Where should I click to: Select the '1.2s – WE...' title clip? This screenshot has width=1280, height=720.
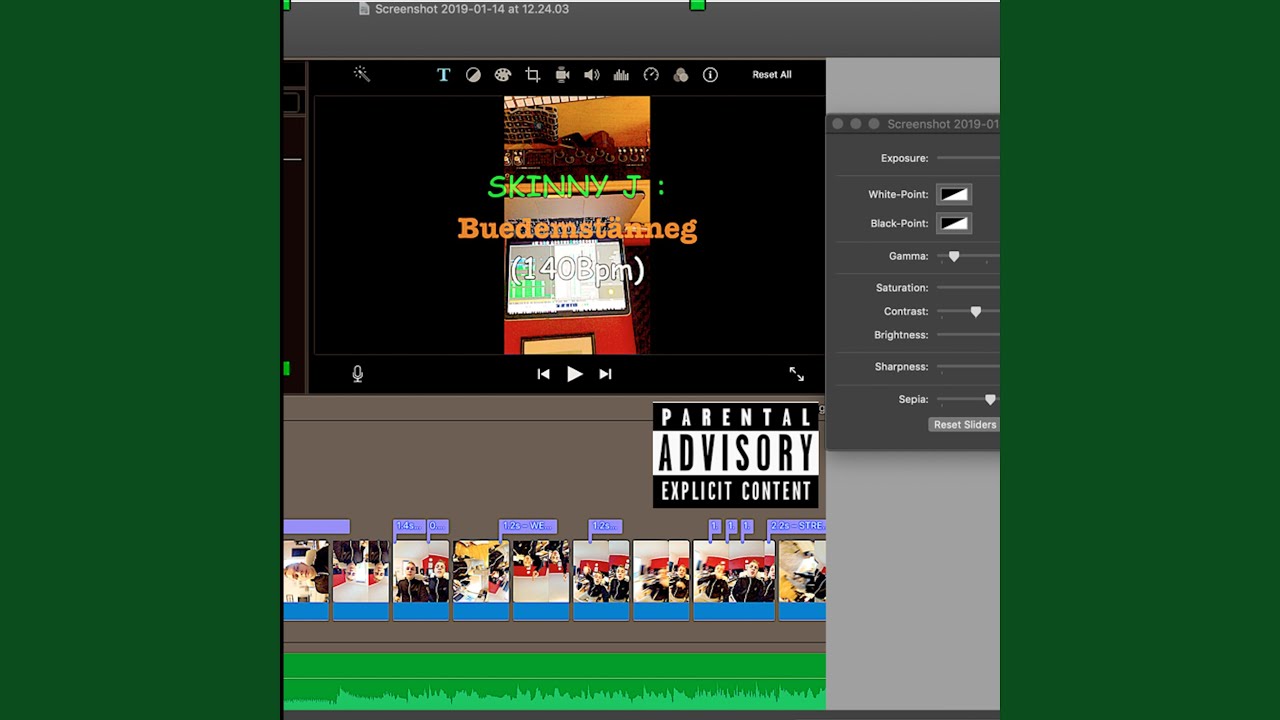[527, 526]
